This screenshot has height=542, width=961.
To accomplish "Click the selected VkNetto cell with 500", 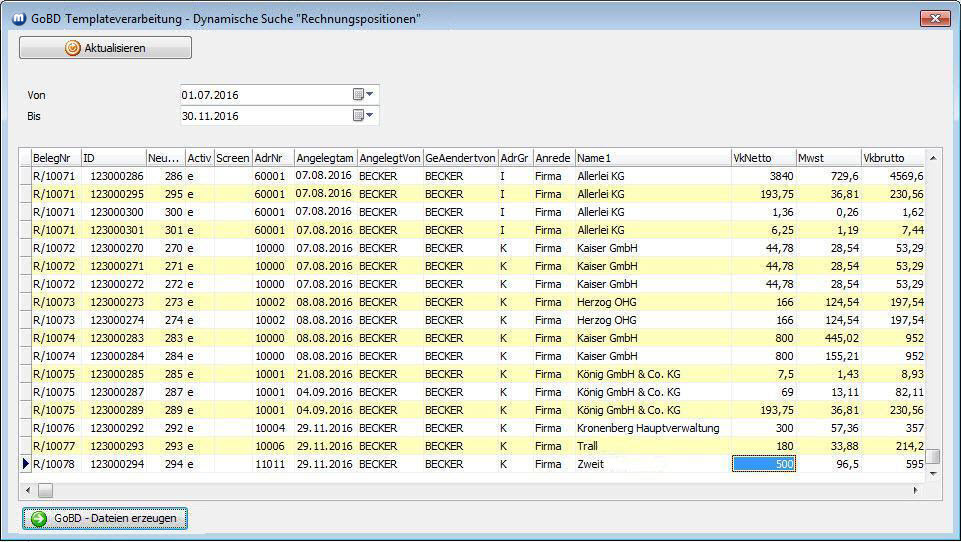I will coord(764,464).
